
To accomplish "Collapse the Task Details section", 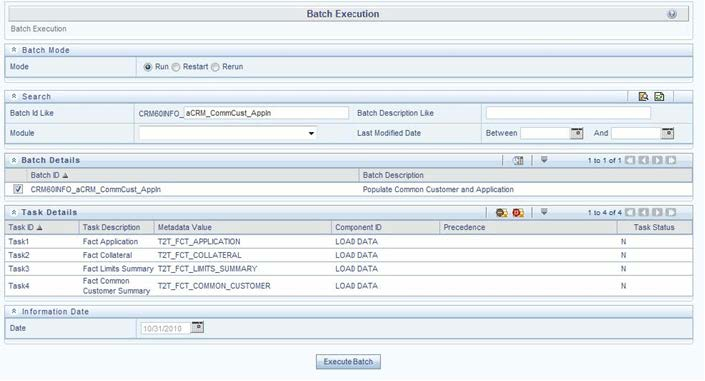I will tap(14, 212).
